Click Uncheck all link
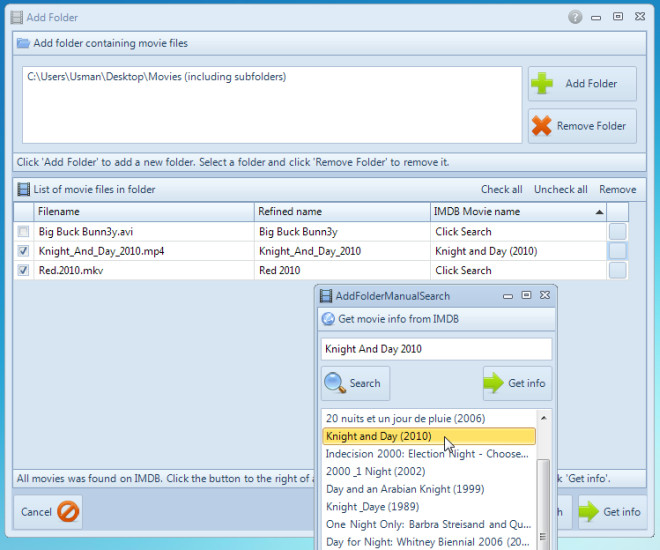Screen dimensions: 660x550 pos(561,189)
